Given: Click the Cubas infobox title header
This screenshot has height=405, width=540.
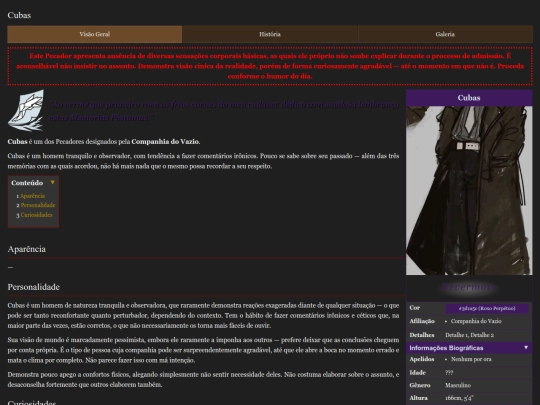Looking at the screenshot, I should click(469, 98).
